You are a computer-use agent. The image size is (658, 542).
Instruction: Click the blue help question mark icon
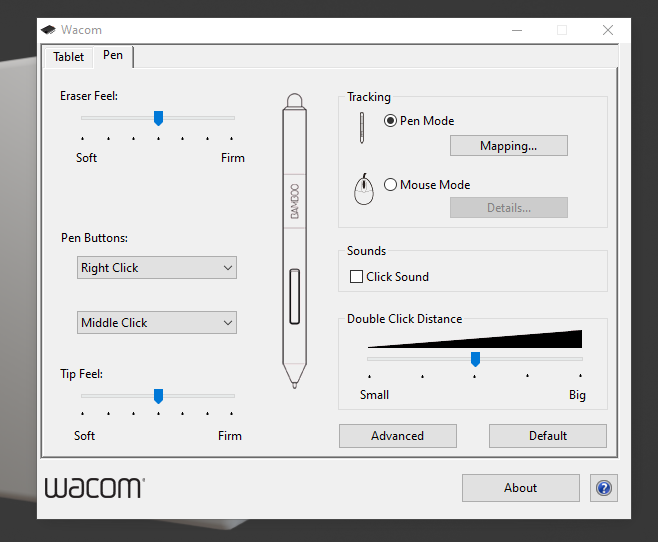point(603,488)
